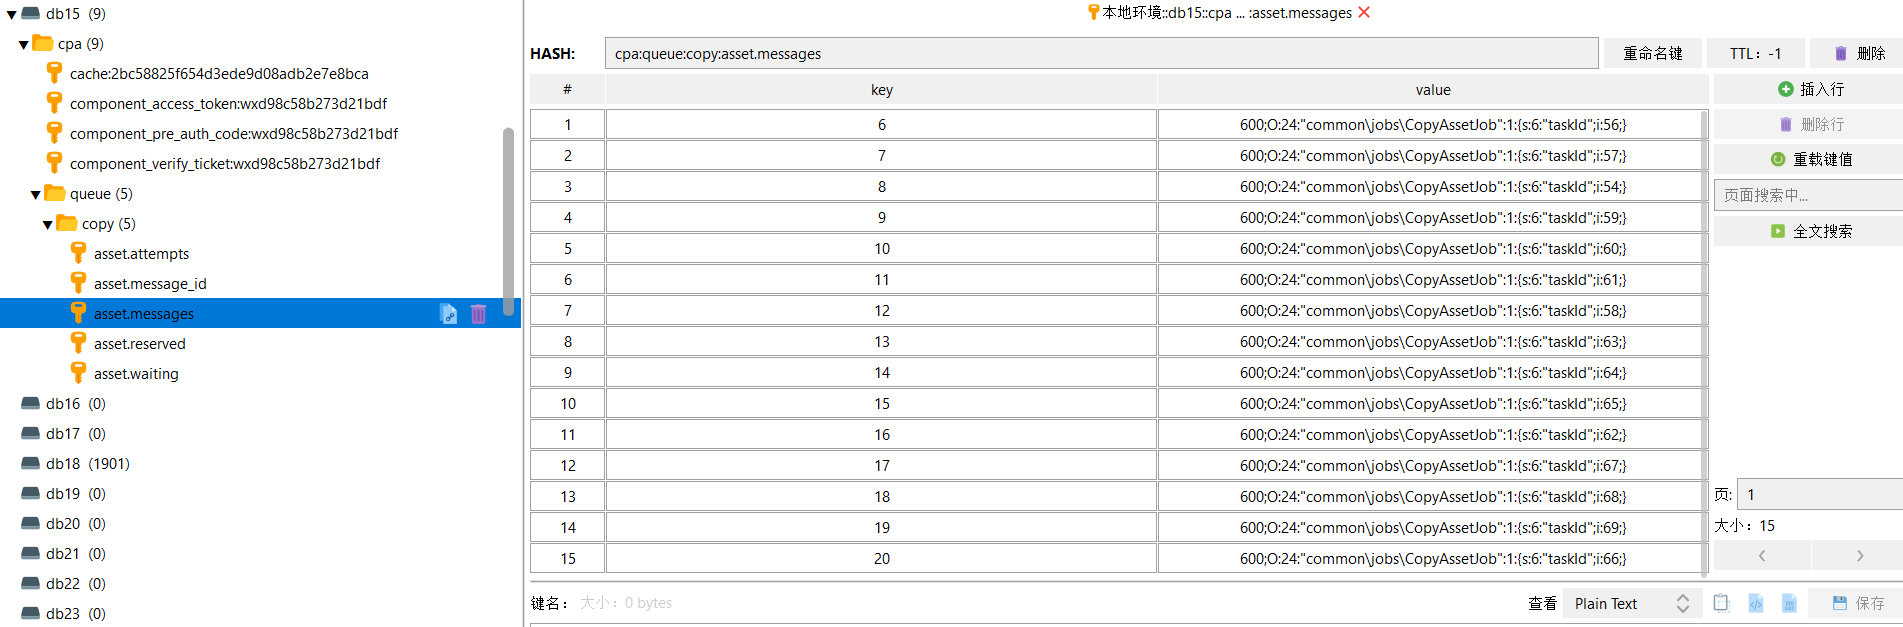Open the Plain Text view format dropdown
The width and height of the screenshot is (1903, 627).
[1631, 603]
